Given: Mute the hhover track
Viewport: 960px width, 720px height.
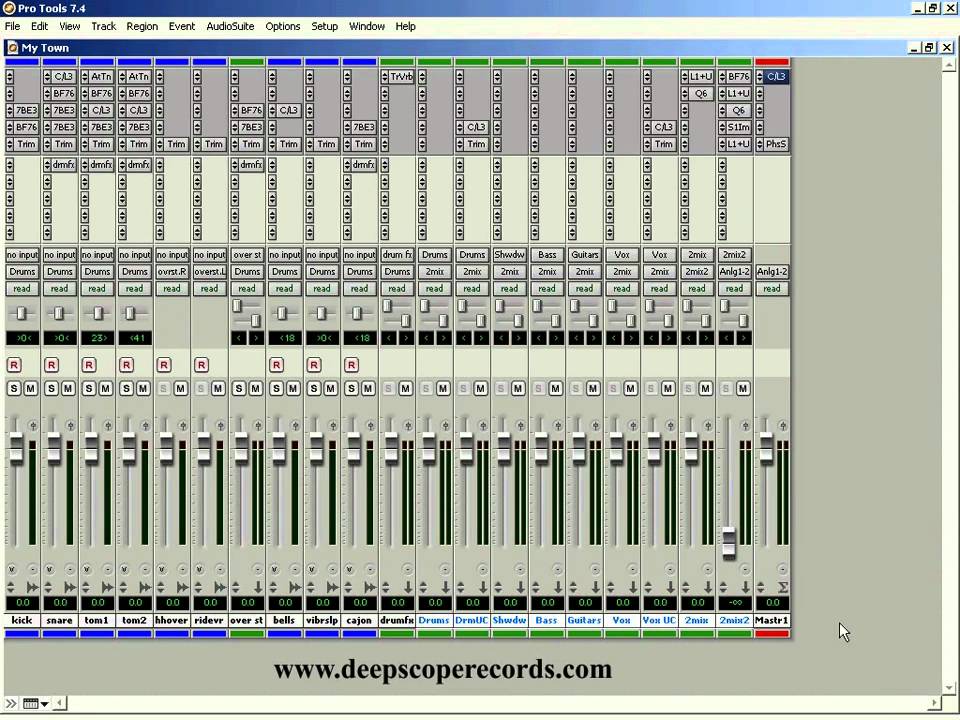Looking at the screenshot, I should pyautogui.click(x=180, y=389).
